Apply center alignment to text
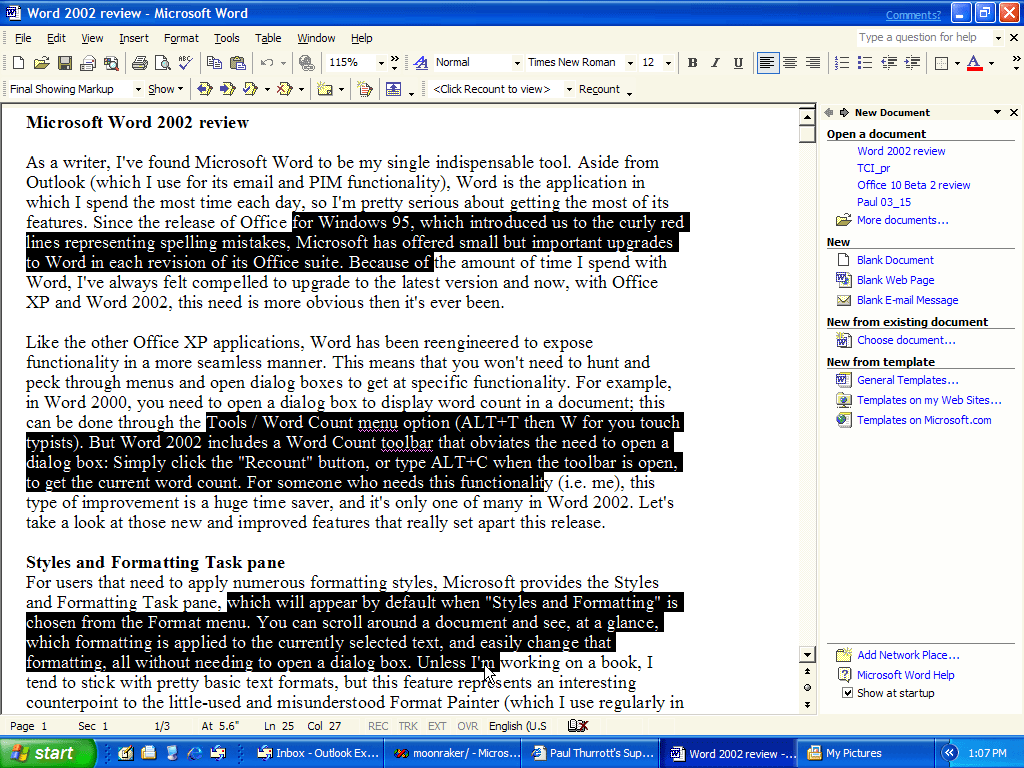Screen dimensions: 1024x768 pos(790,63)
